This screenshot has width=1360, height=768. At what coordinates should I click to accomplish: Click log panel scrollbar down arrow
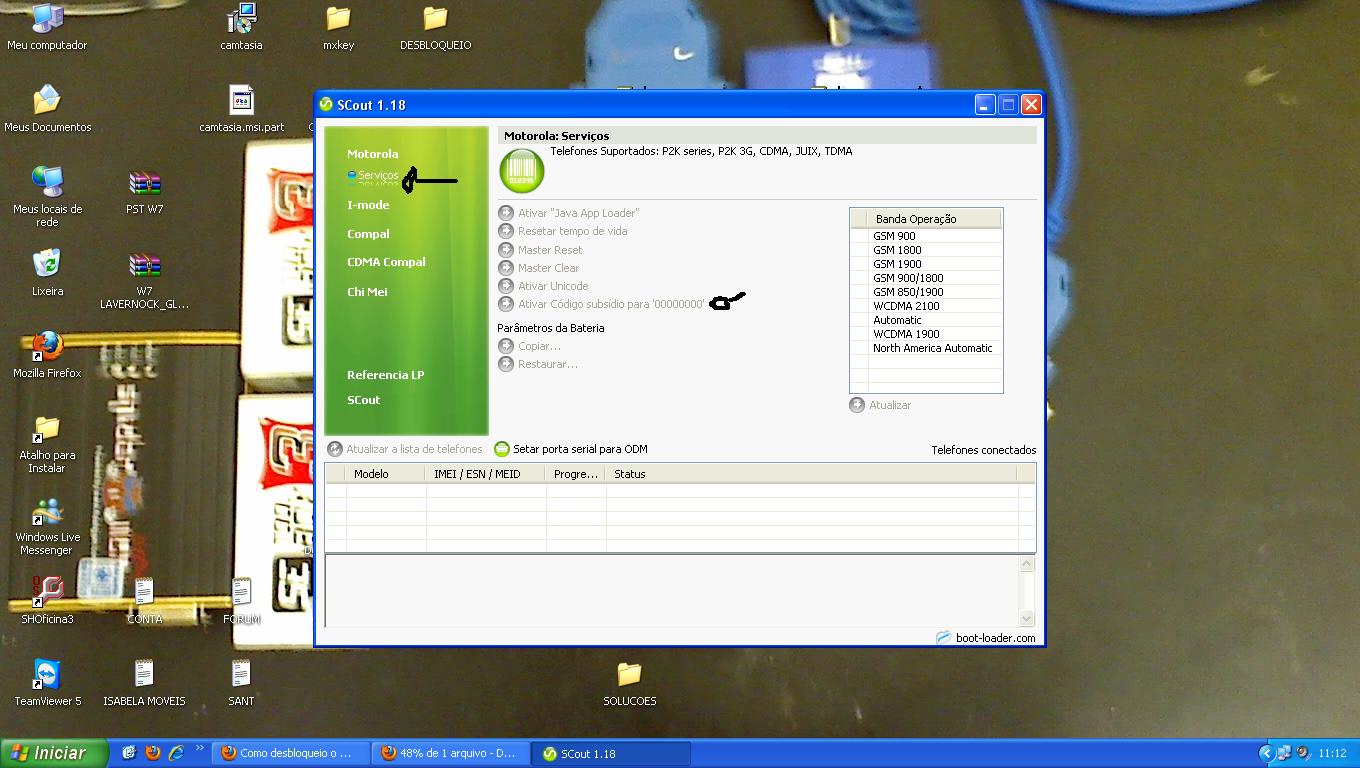[x=1026, y=618]
